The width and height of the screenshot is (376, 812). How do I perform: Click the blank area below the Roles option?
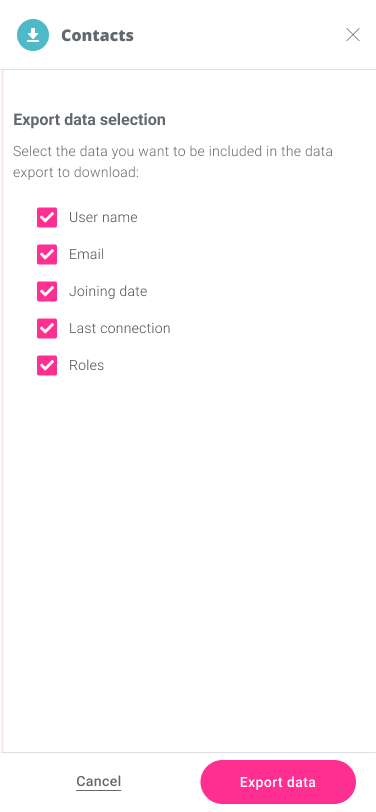(189, 559)
